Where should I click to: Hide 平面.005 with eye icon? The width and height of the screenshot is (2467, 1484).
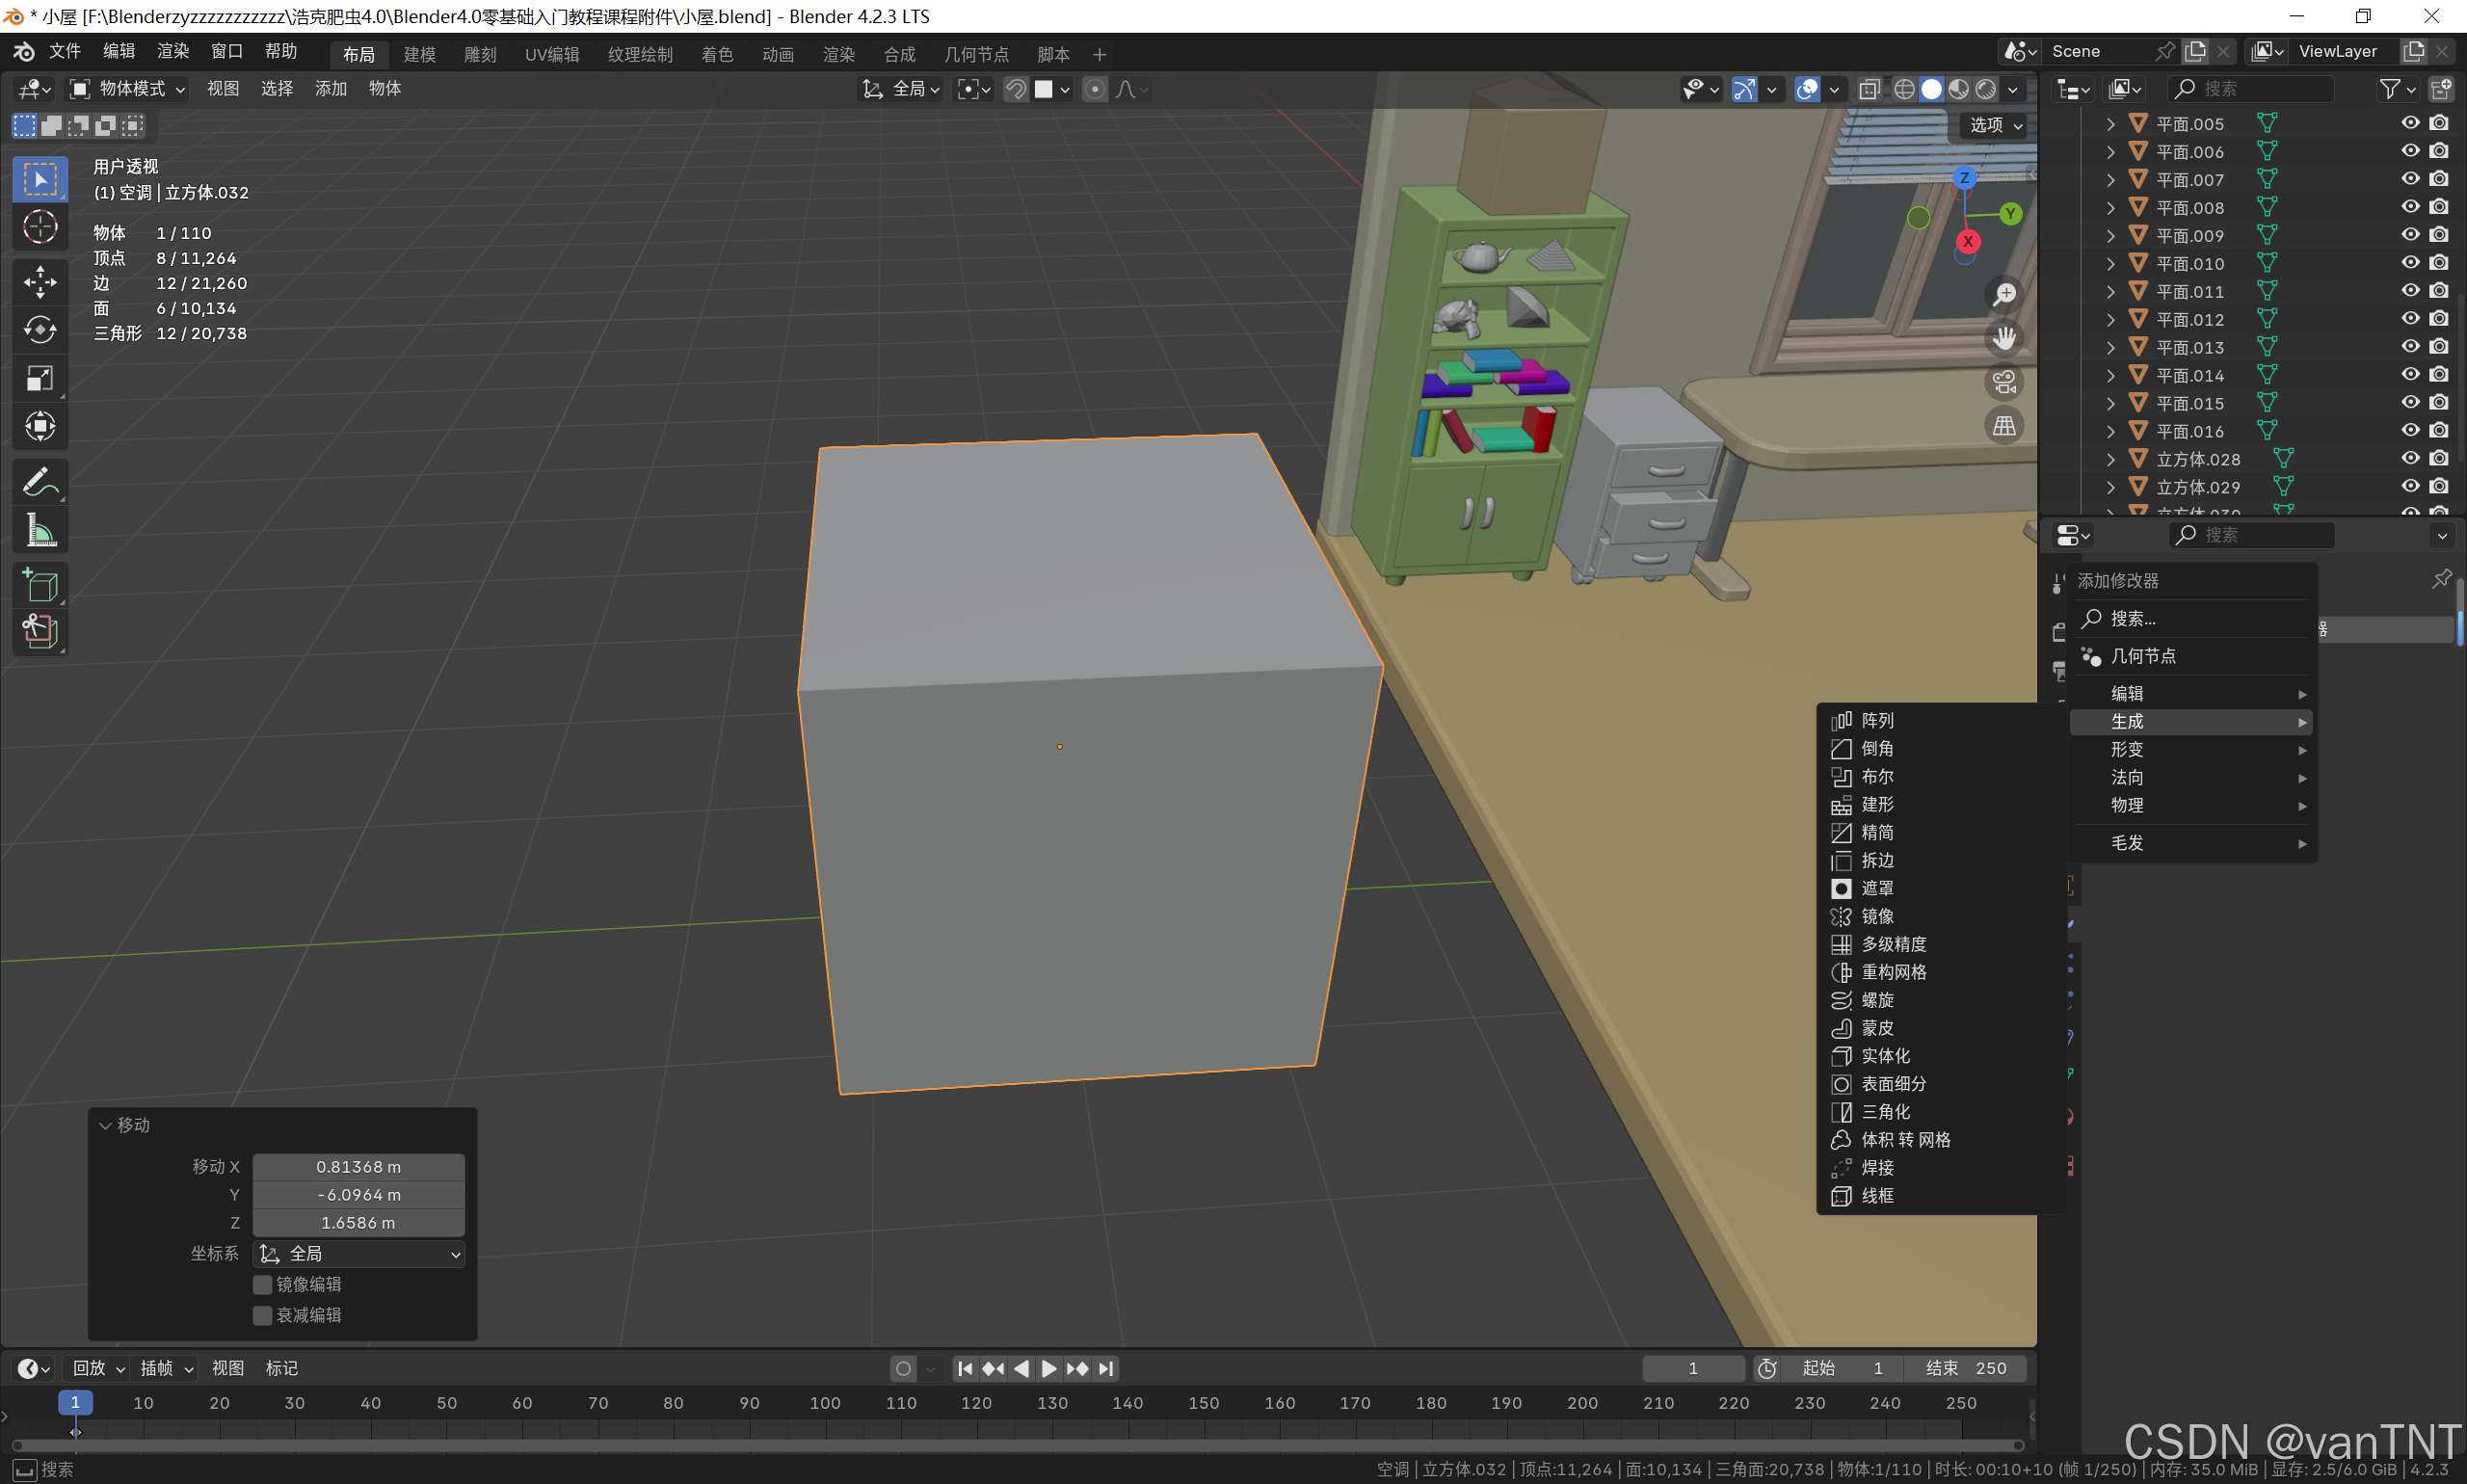(2410, 123)
